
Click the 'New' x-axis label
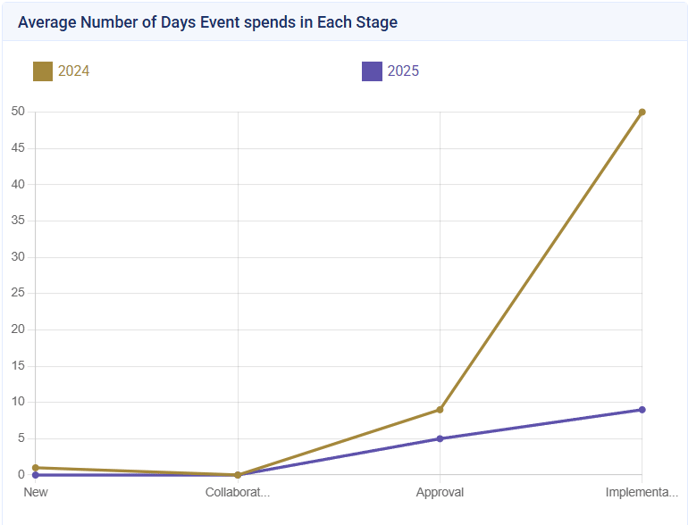[36, 493]
